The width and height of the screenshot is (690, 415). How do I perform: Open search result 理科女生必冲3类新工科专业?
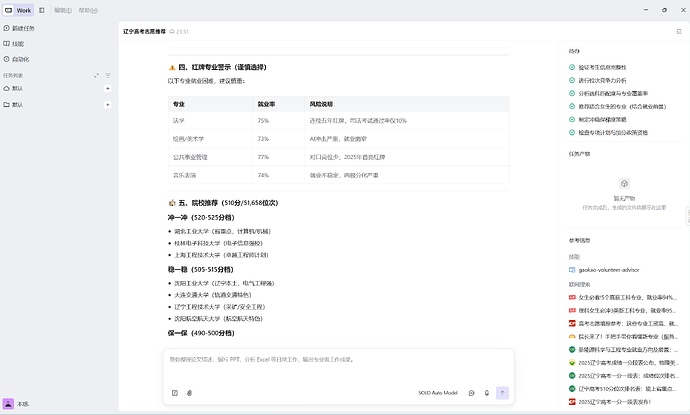click(x=623, y=310)
